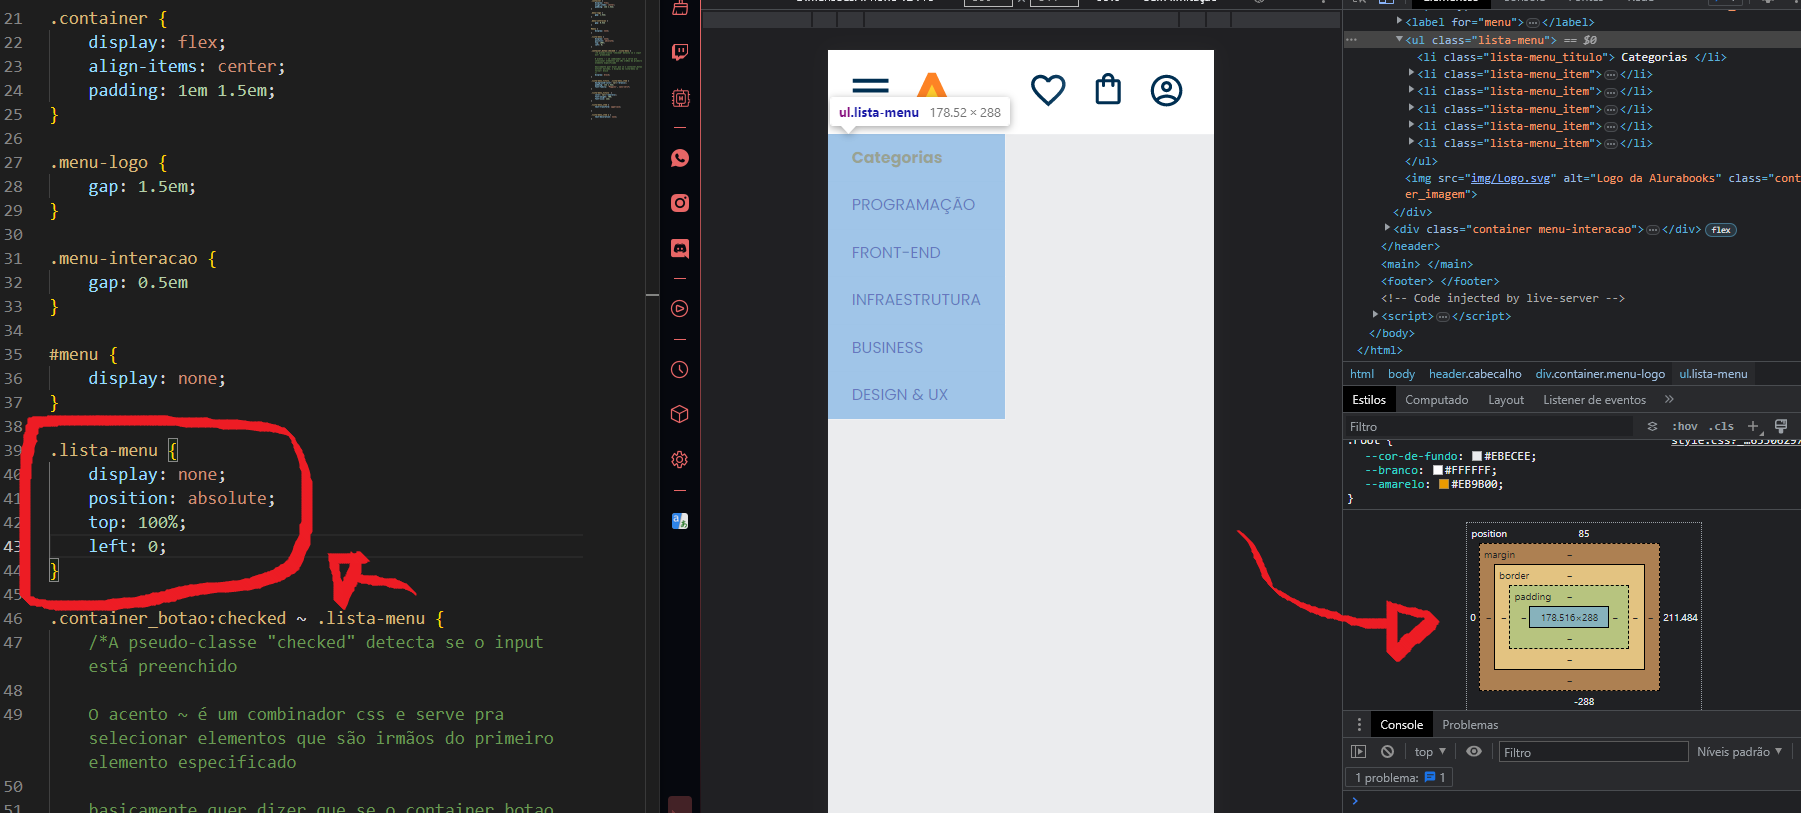This screenshot has height=813, width=1801.
Task: Add a new style rule with the plus icon
Action: point(1752,426)
